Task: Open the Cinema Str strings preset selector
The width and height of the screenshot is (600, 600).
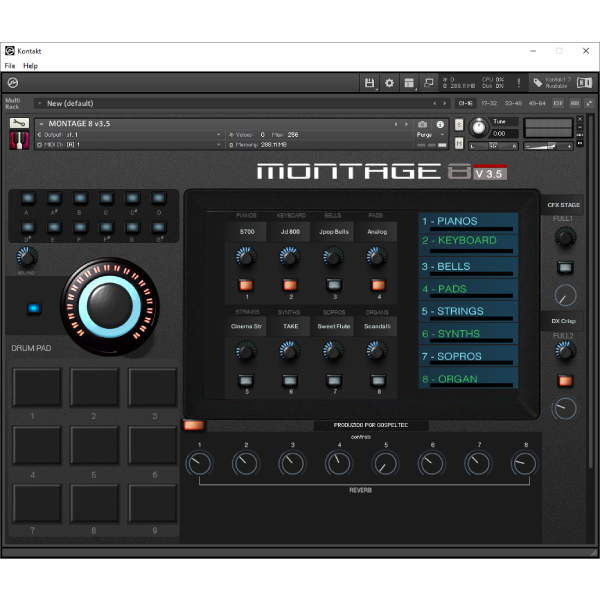Action: [246, 326]
